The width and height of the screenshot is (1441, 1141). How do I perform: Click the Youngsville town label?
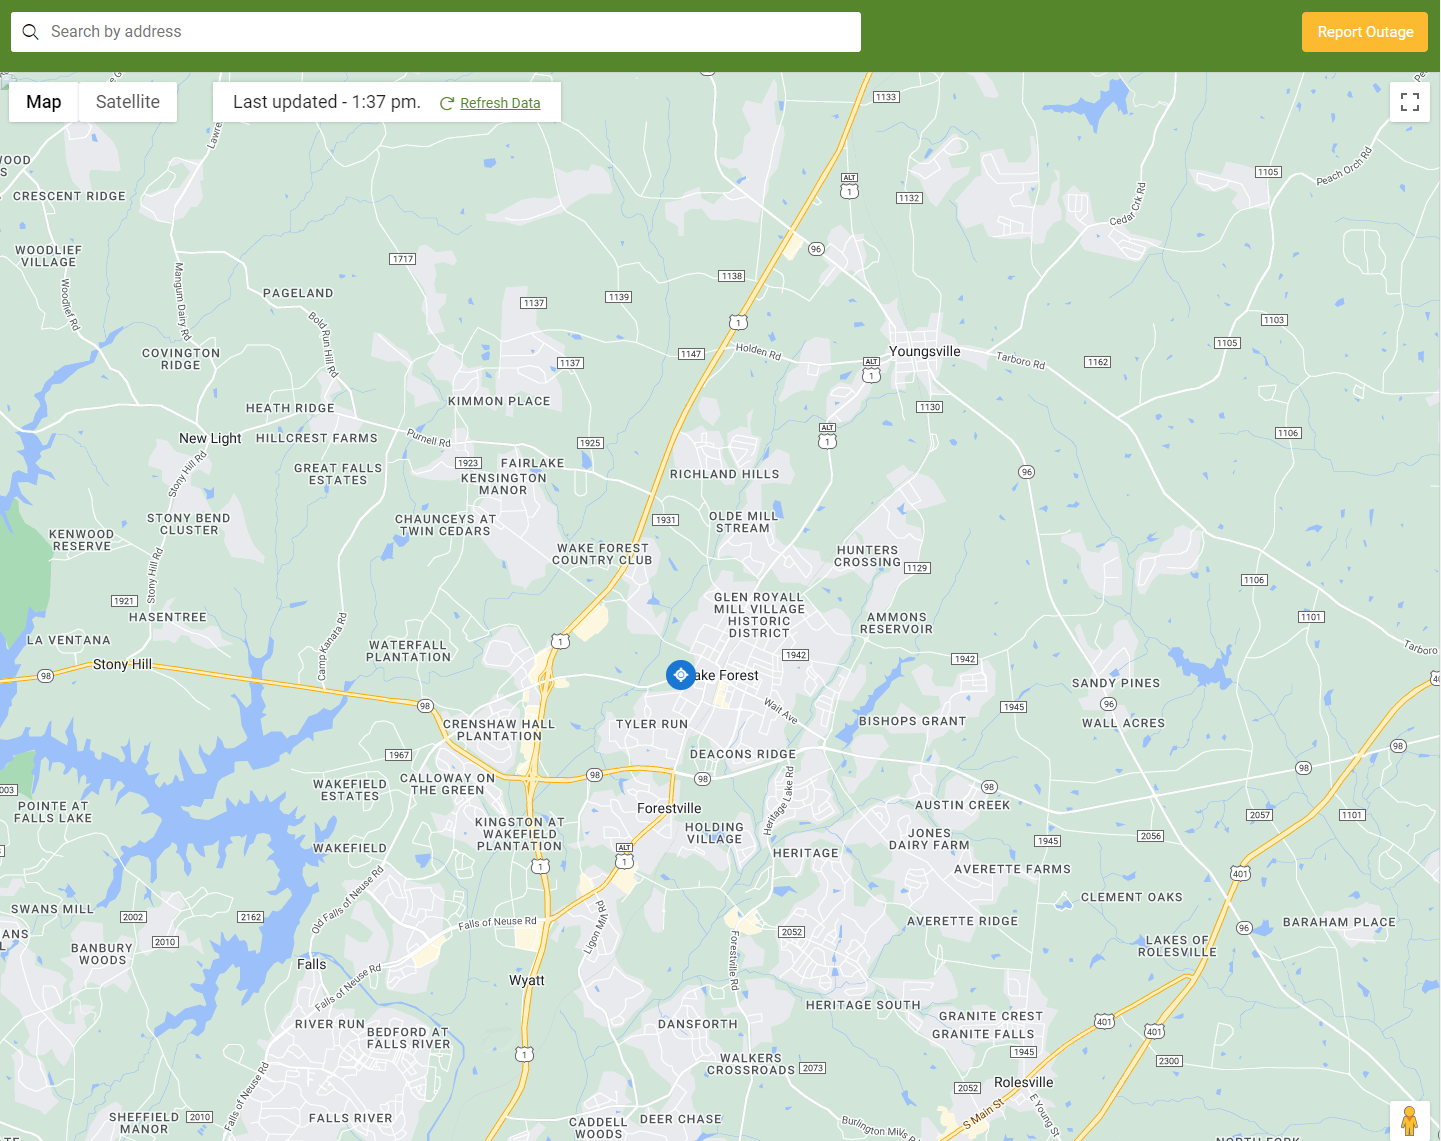point(924,351)
